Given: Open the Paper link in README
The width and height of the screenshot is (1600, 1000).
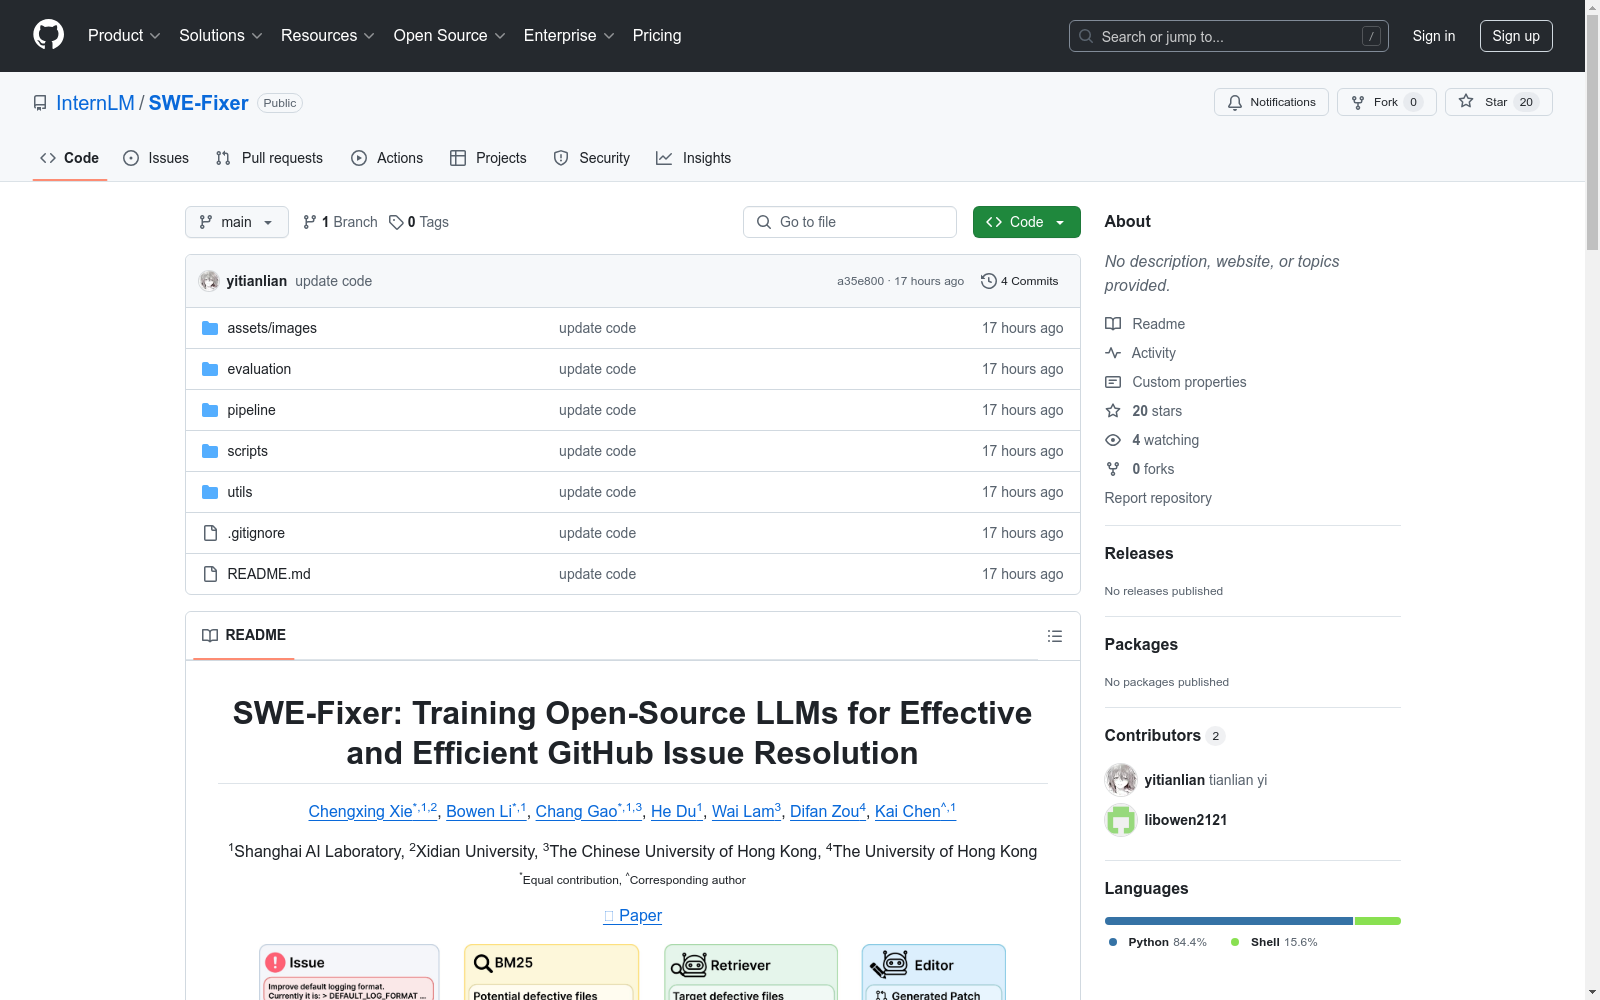Looking at the screenshot, I should click(633, 915).
